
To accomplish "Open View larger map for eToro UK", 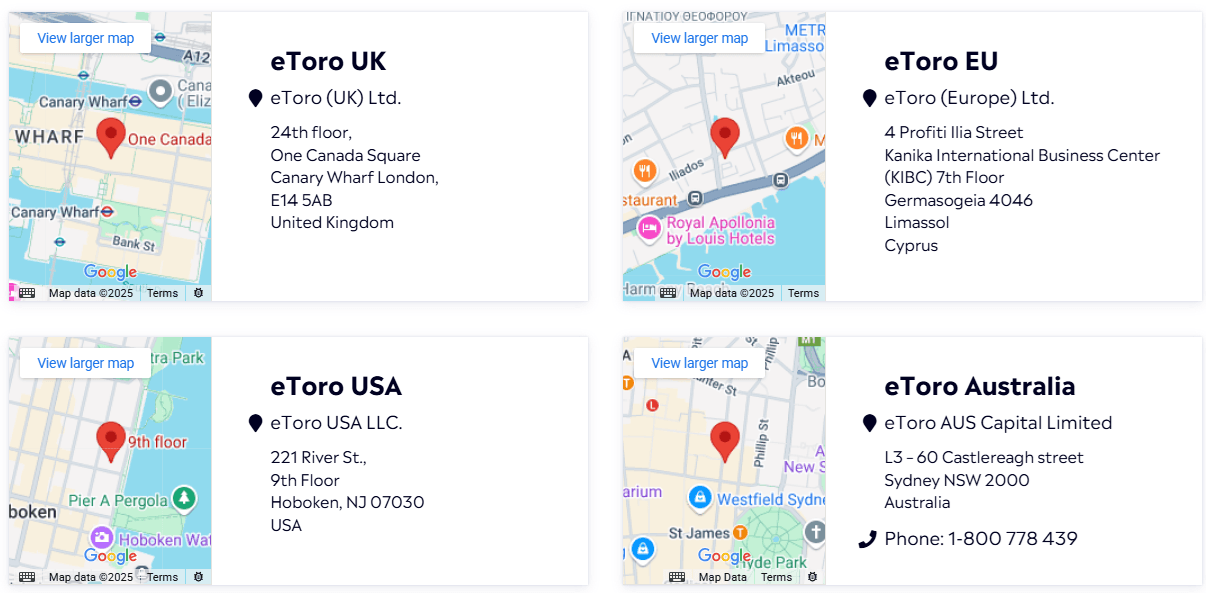I will [x=86, y=38].
